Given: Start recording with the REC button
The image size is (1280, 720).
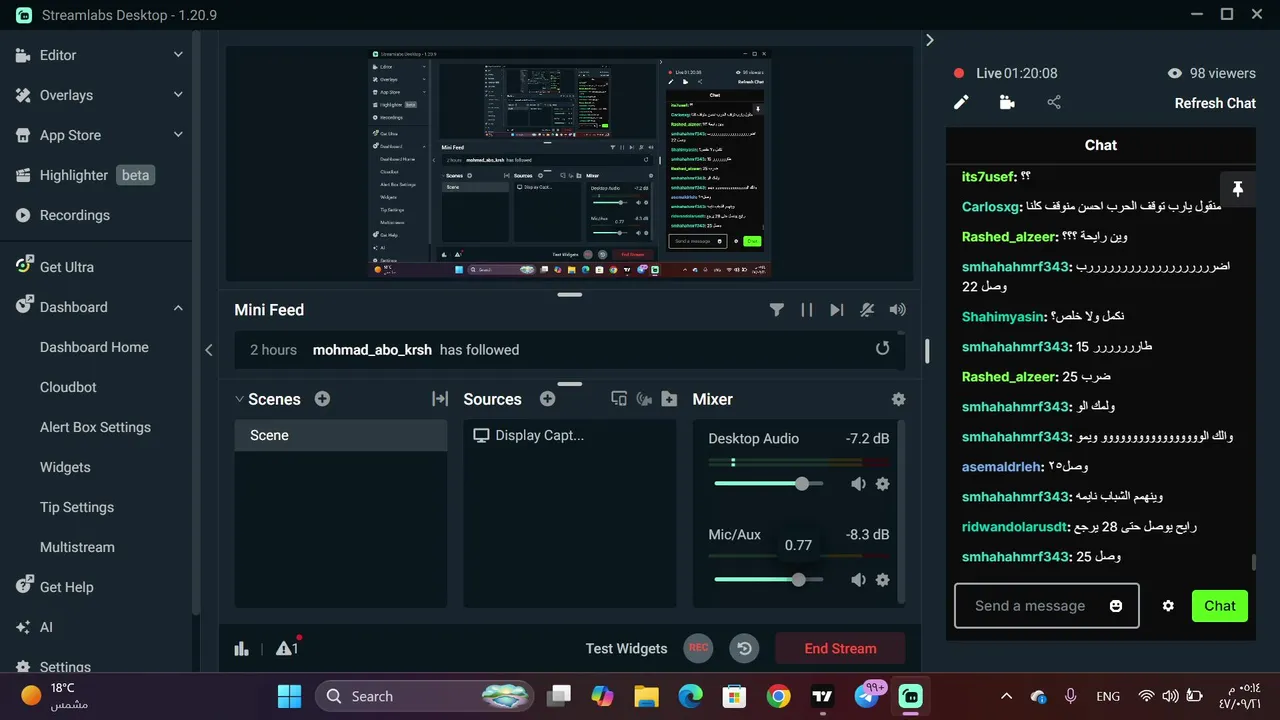Looking at the screenshot, I should click(x=698, y=648).
